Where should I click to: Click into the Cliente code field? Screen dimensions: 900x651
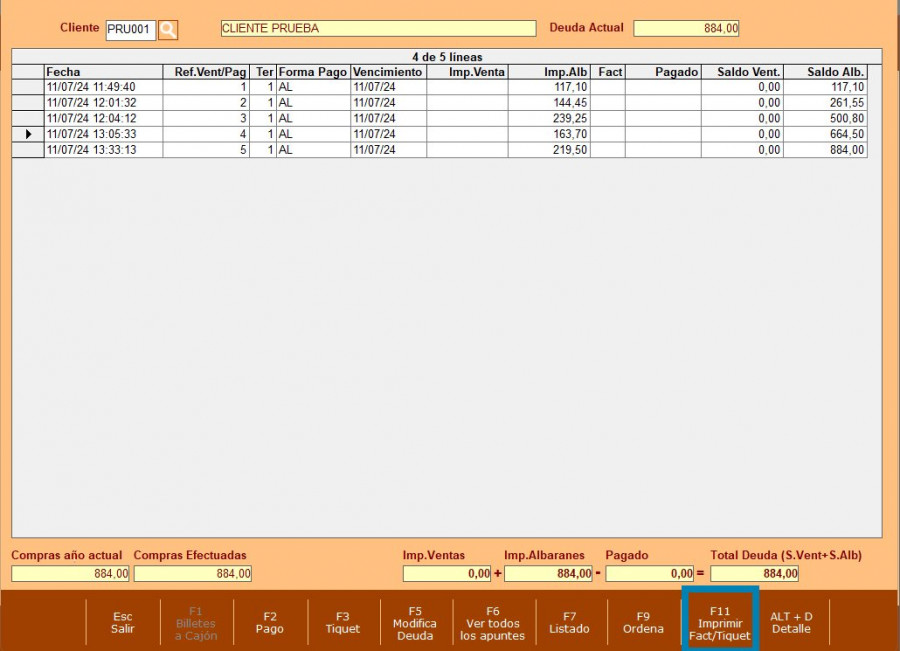[130, 29]
